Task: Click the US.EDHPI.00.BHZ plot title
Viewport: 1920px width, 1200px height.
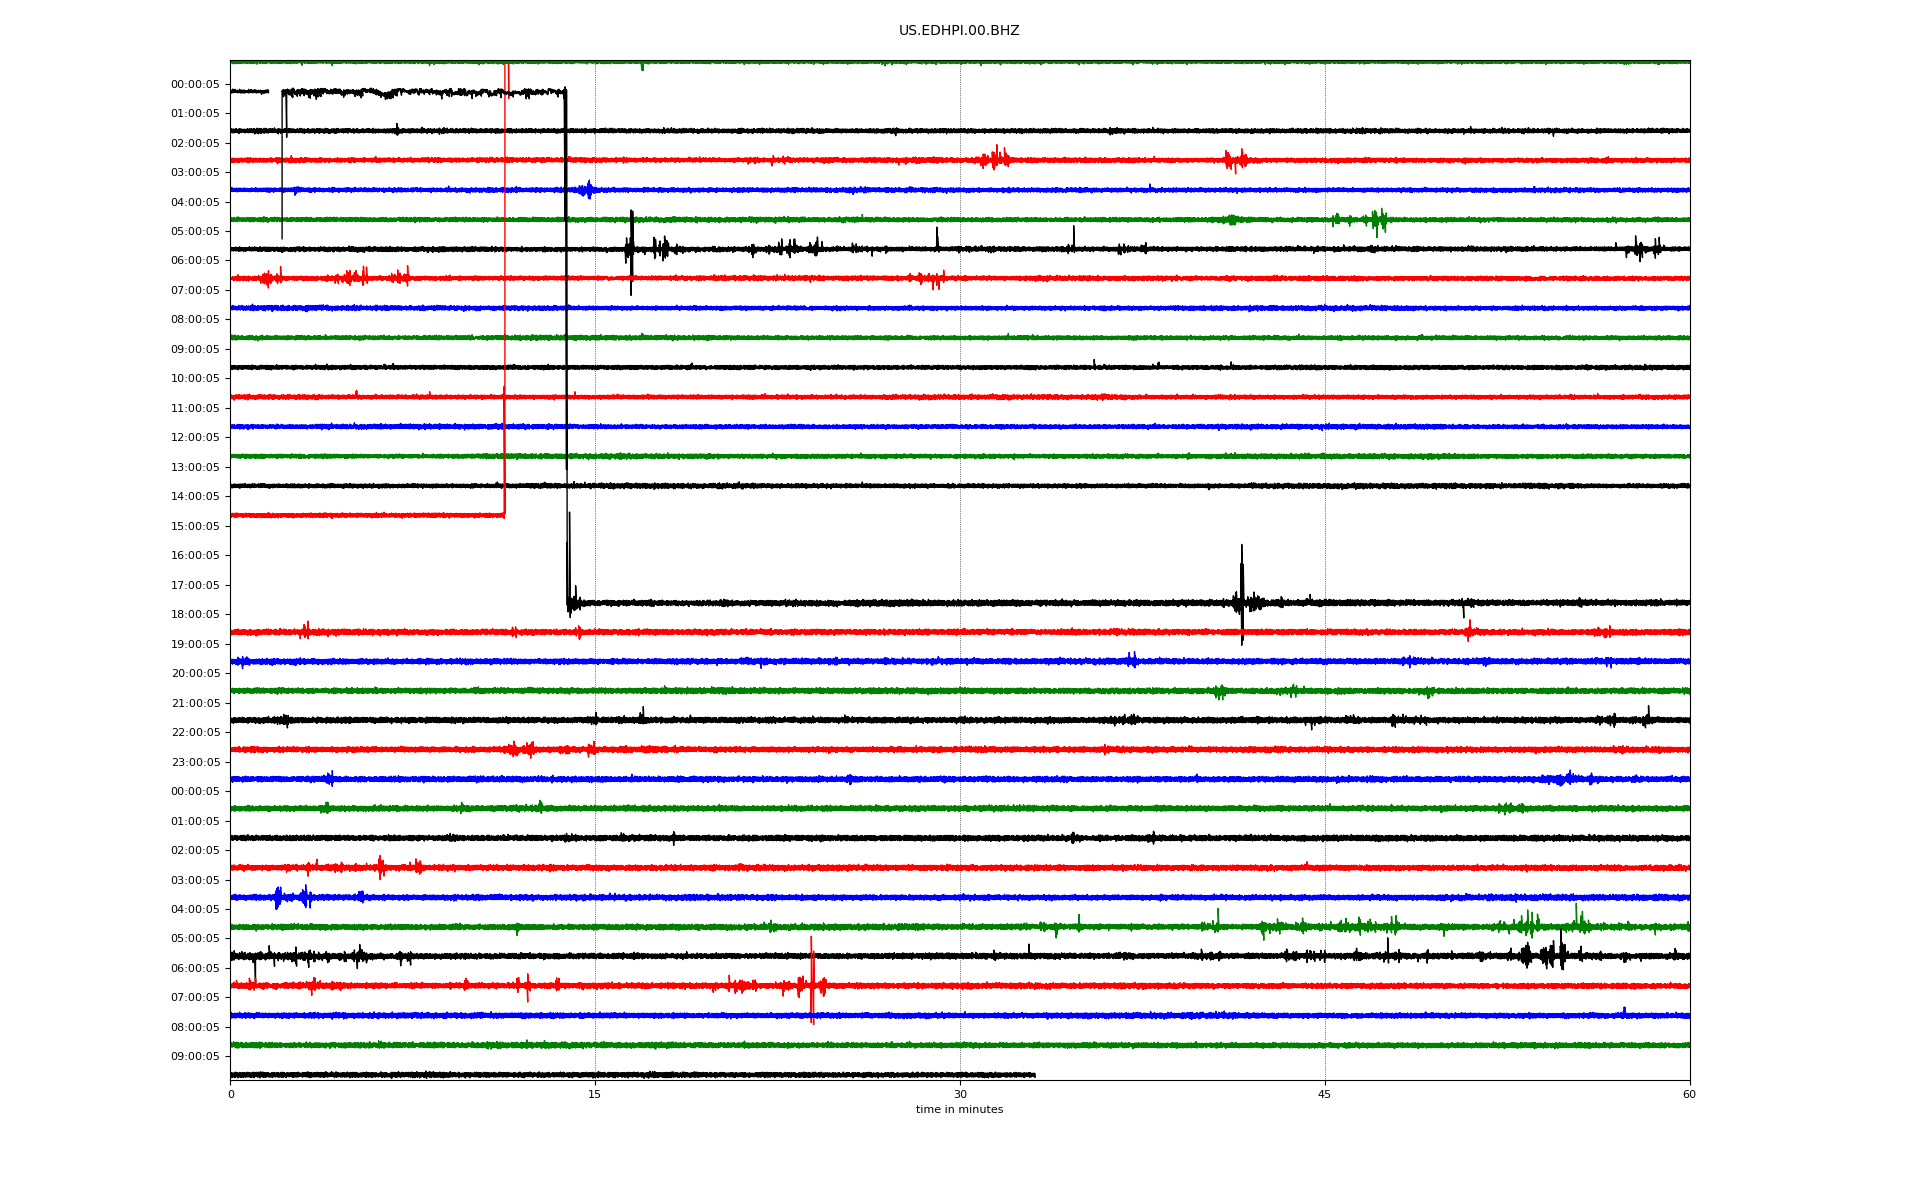Action: [x=959, y=31]
